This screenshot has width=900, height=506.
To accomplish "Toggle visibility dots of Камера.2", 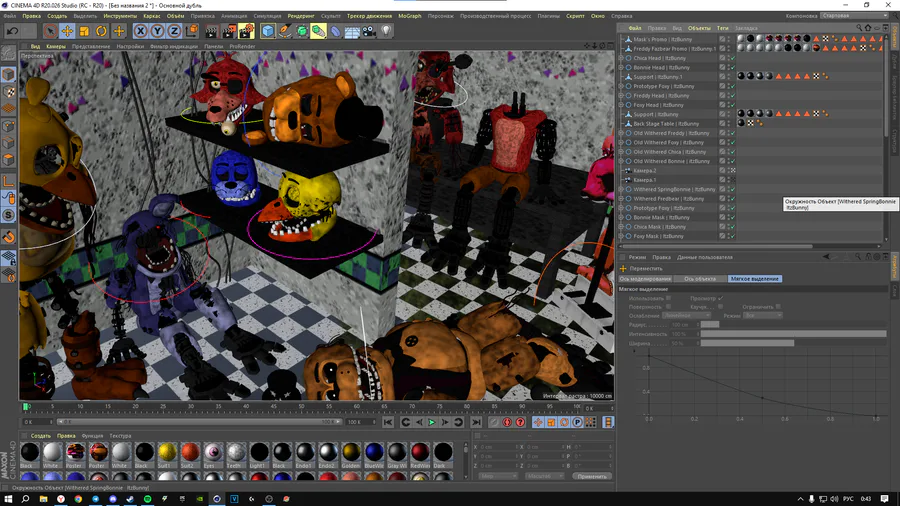I will 728,170.
